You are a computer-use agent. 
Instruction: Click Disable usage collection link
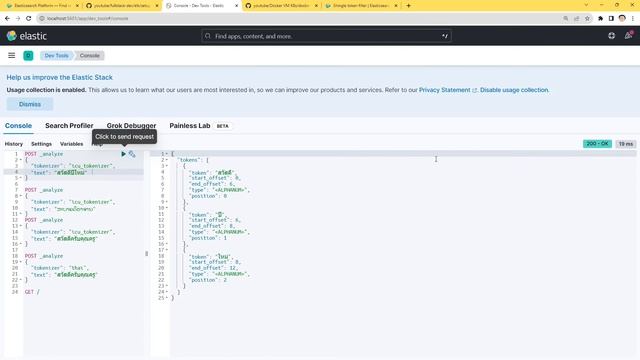click(x=514, y=90)
